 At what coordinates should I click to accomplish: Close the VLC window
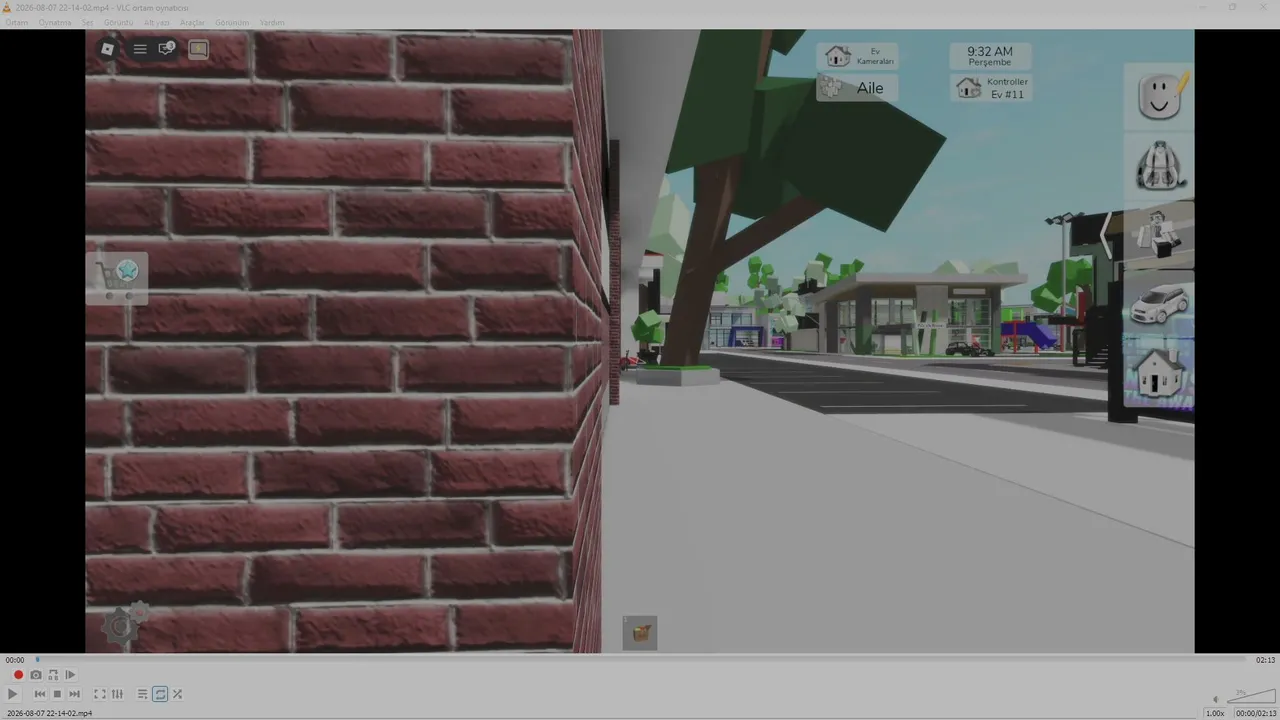pos(1263,7)
